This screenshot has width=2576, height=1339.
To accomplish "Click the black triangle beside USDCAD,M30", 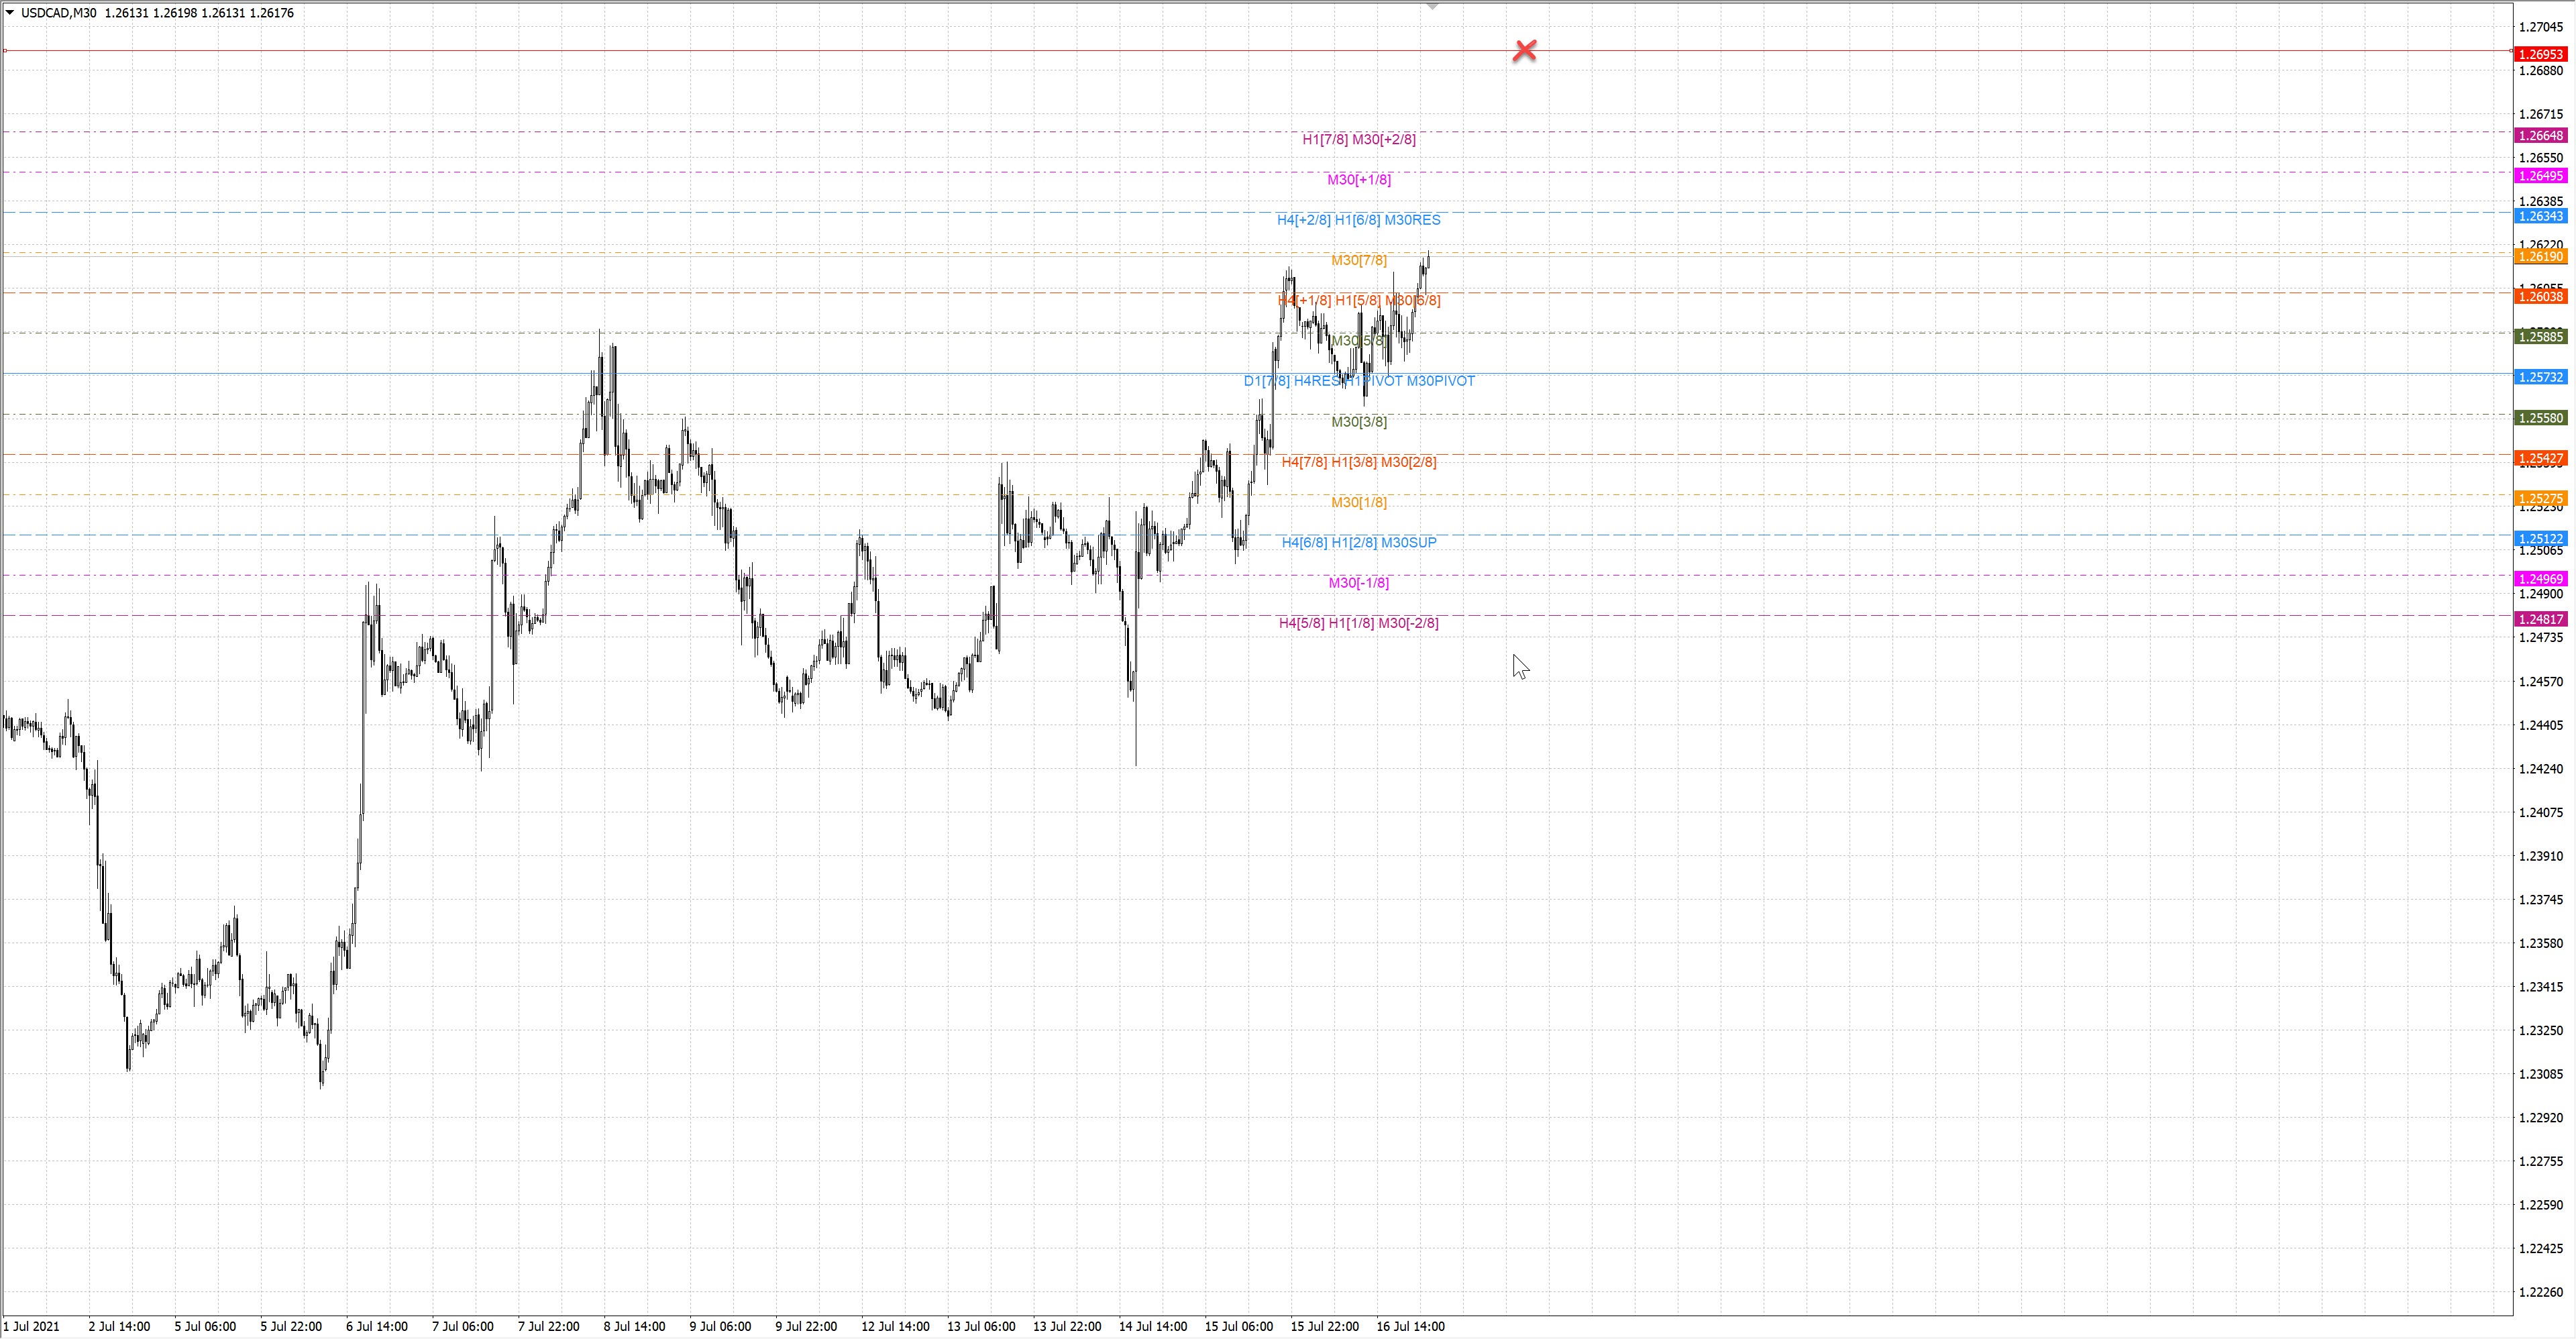I will [10, 13].
